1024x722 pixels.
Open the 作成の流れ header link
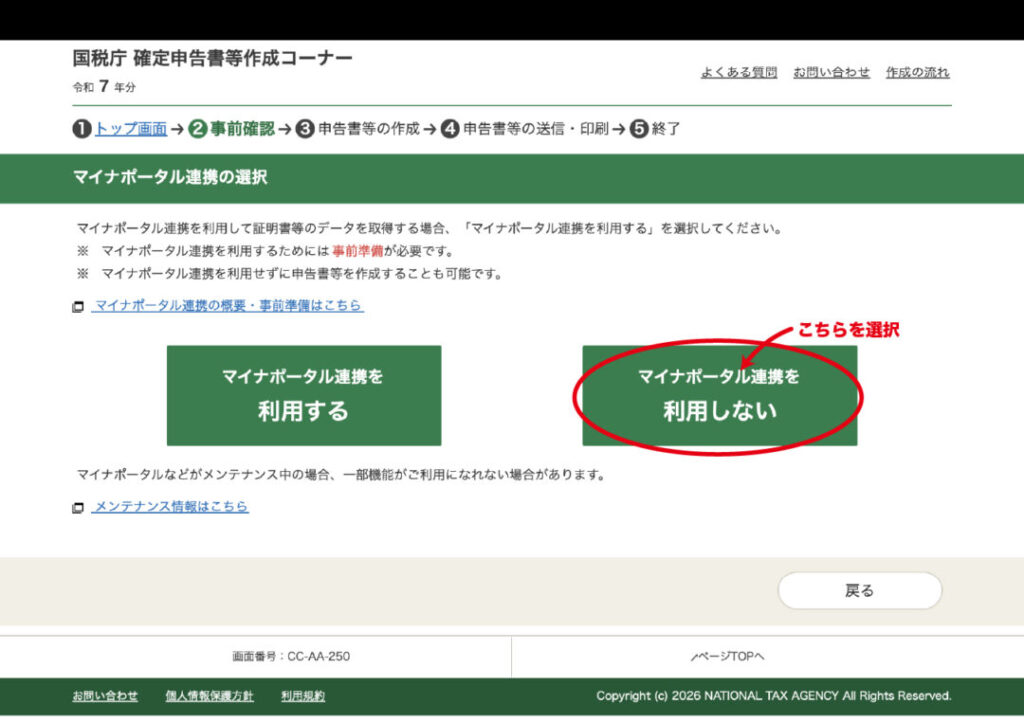point(917,73)
